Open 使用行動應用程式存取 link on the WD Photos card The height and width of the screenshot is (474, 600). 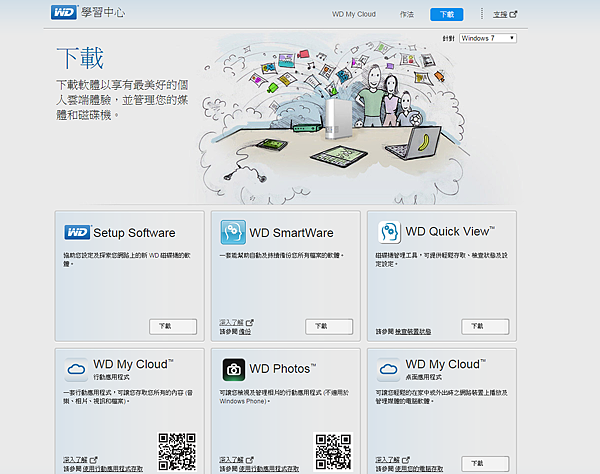269,469
